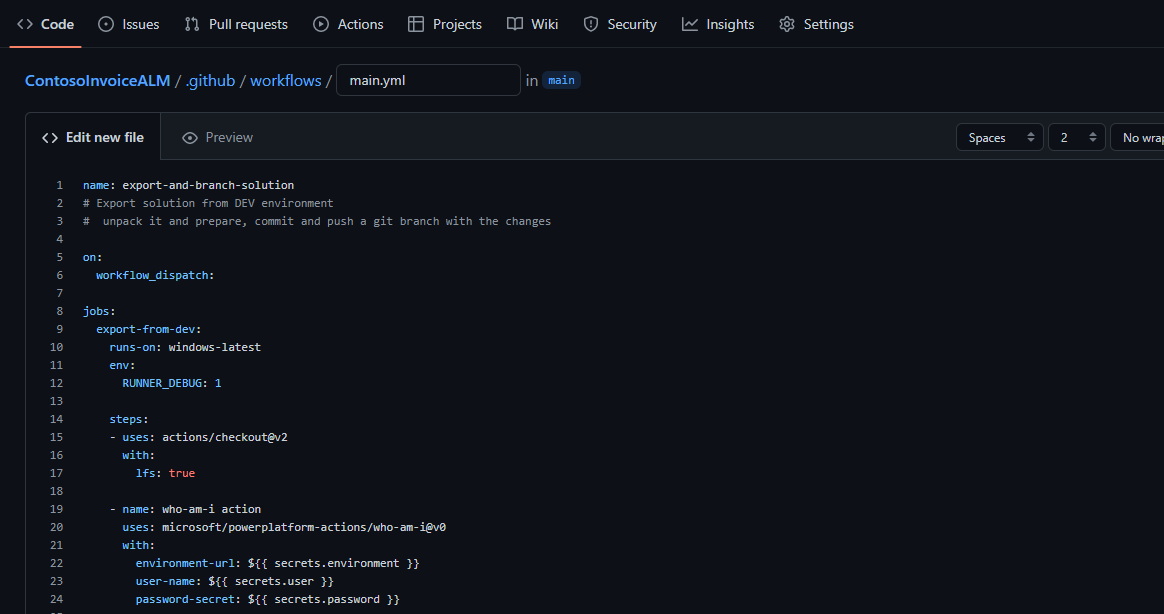Click the Projects table icon

tap(416, 25)
